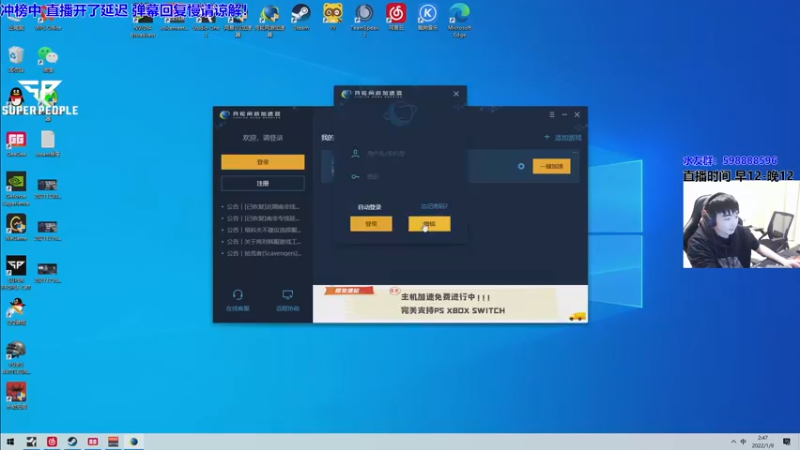Viewport: 800px width, 450px height.
Task: Open NetEase Cloud Music red desktop icon
Action: pyautogui.click(x=396, y=17)
